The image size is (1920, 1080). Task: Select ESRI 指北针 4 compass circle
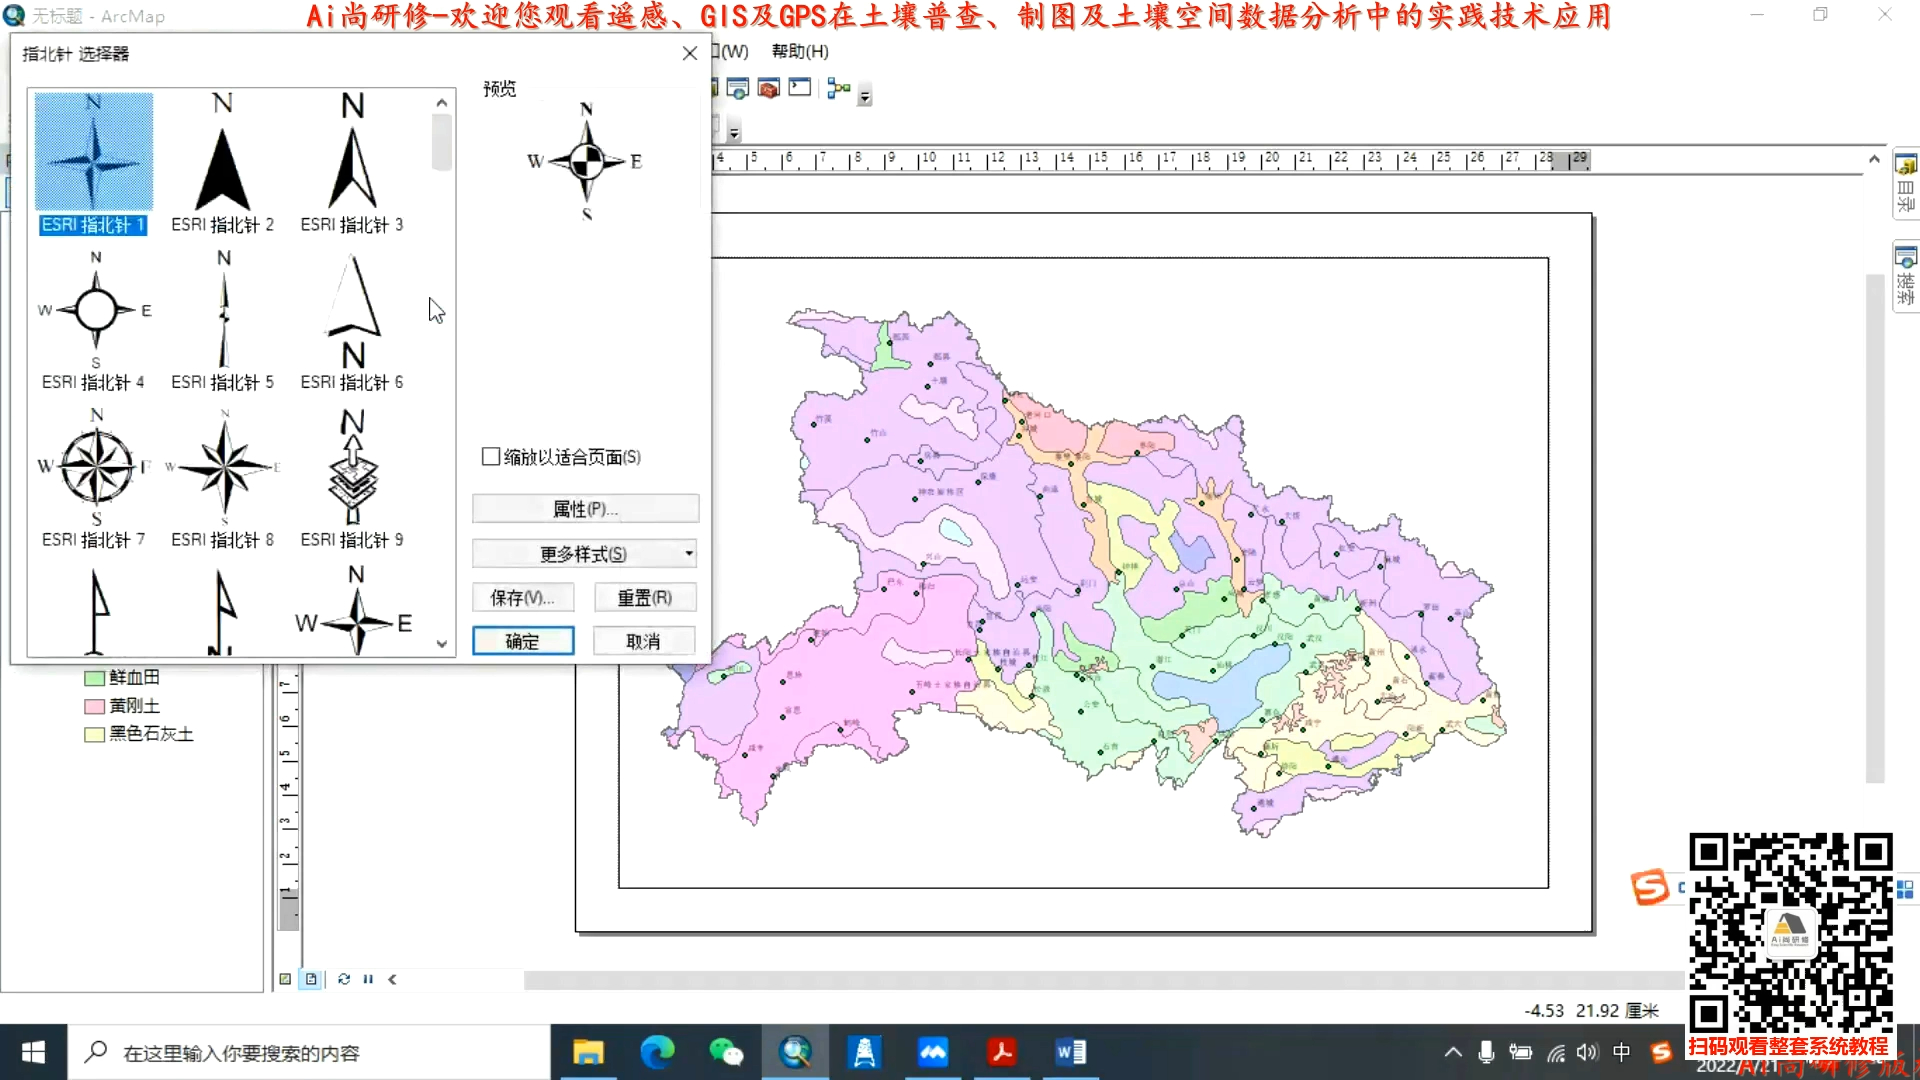(93, 320)
